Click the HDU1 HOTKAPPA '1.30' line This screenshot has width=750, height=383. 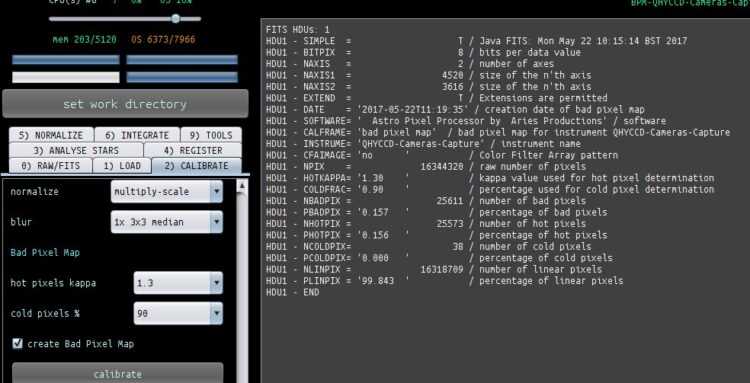(490, 178)
